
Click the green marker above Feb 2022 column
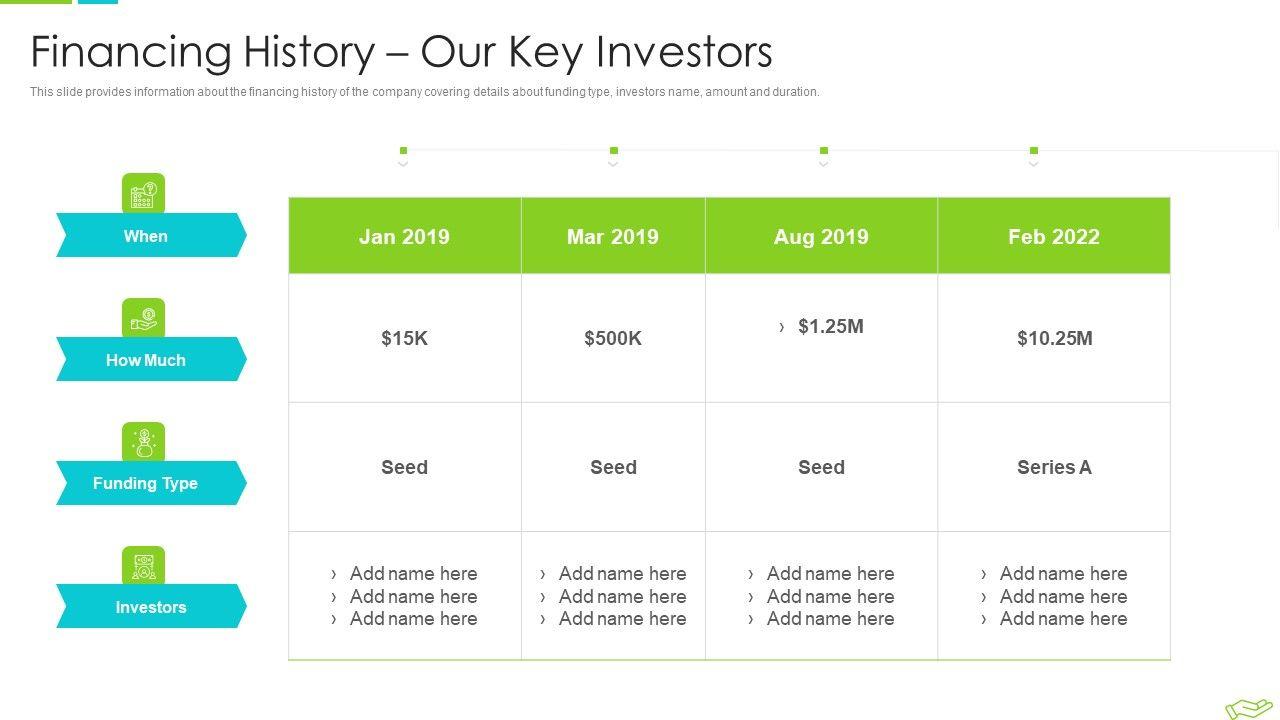(1033, 151)
